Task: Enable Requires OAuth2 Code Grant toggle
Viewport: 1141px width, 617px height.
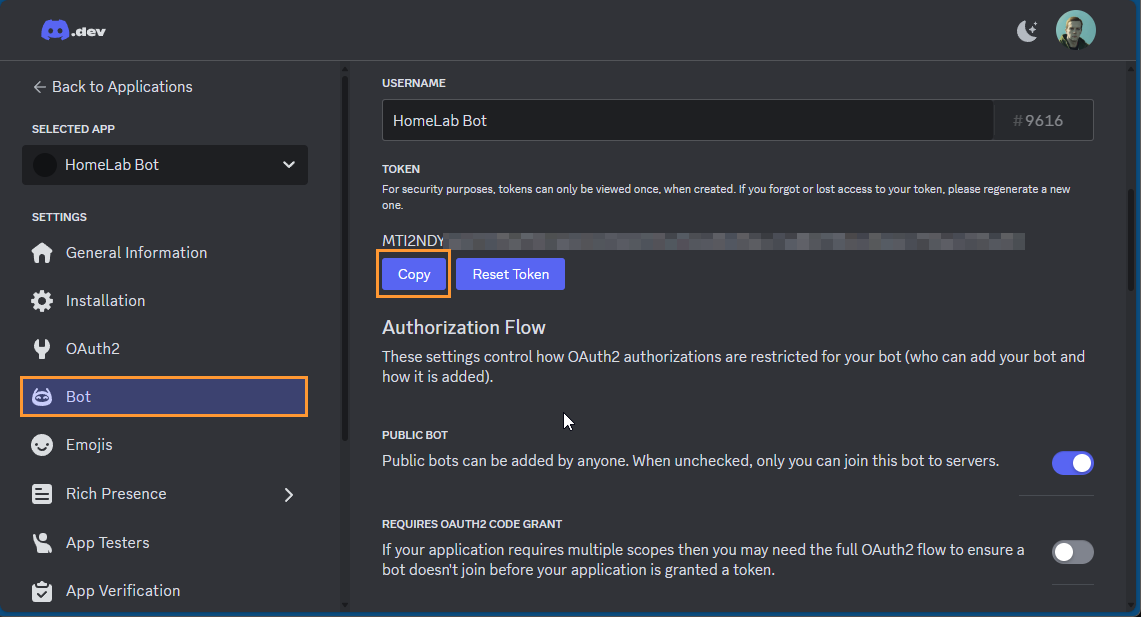Action: pyautogui.click(x=1072, y=552)
